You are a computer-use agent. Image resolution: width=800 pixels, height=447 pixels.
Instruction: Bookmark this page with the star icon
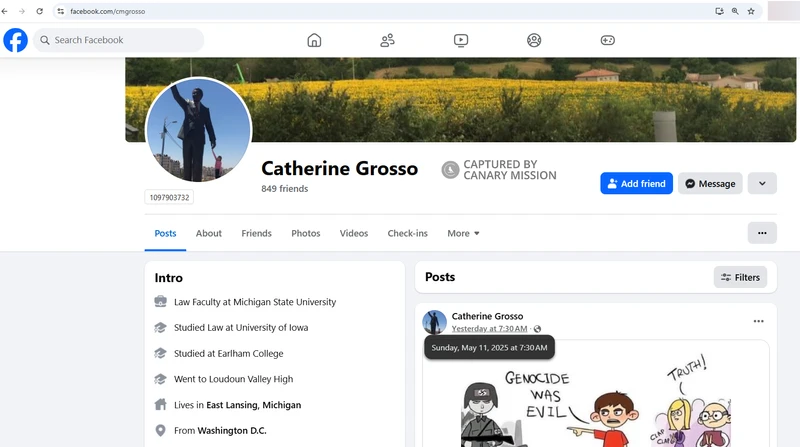(x=751, y=11)
